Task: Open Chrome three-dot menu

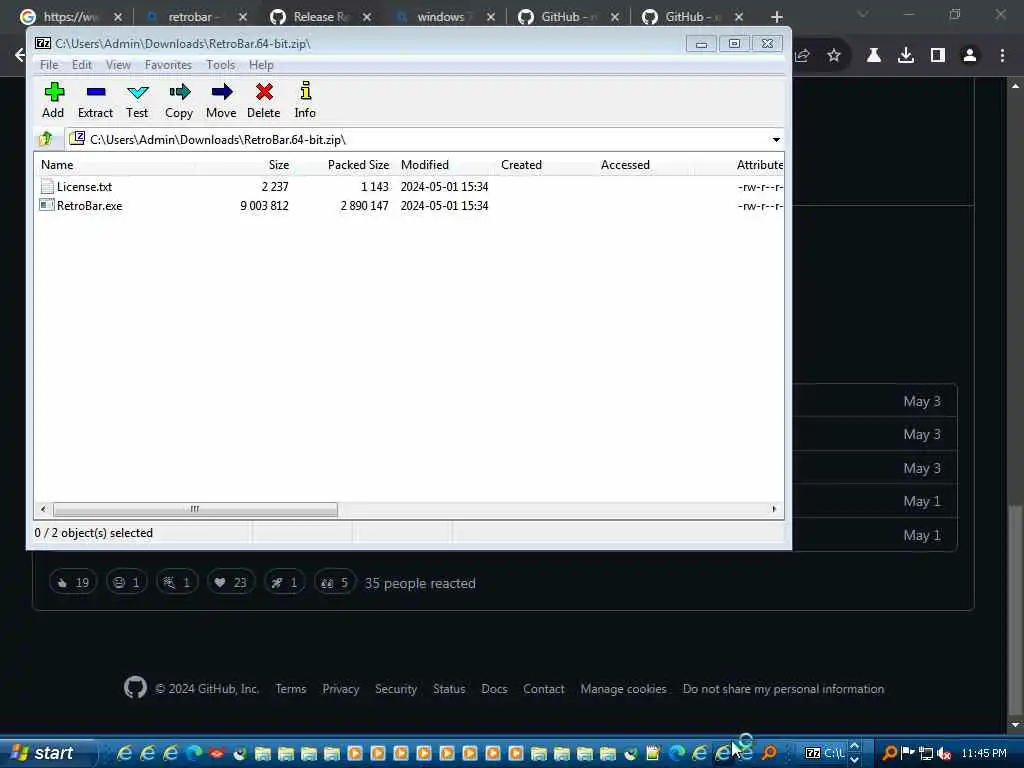Action: (1002, 56)
